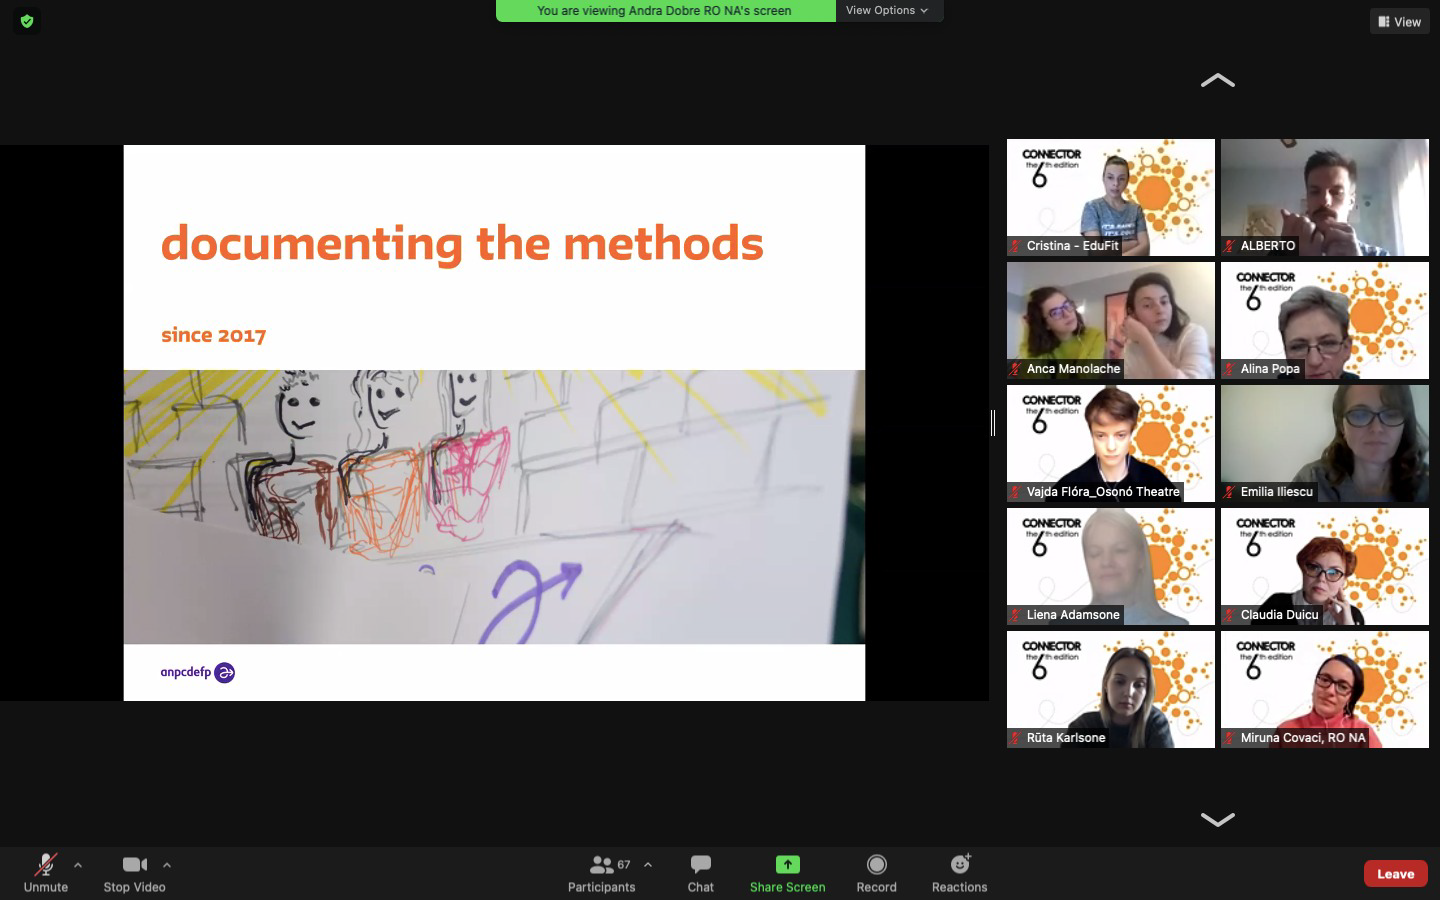Expand video settings arrow next to Stop Video

pyautogui.click(x=167, y=865)
